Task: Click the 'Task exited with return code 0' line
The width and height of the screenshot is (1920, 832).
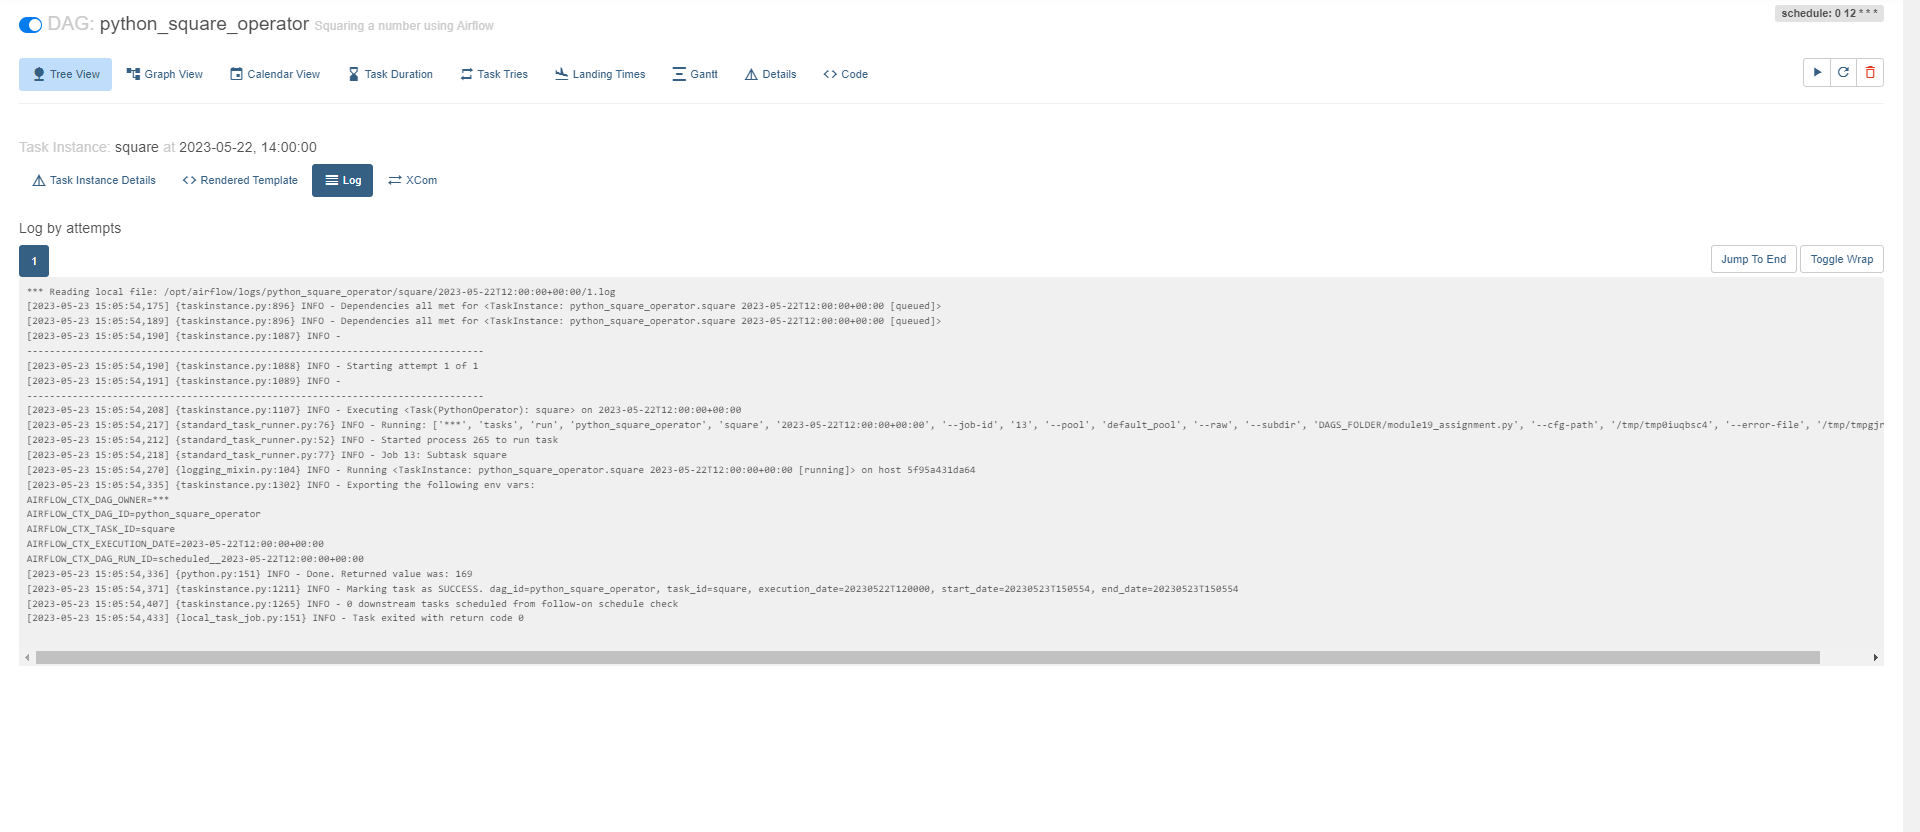Action: tap(275, 619)
